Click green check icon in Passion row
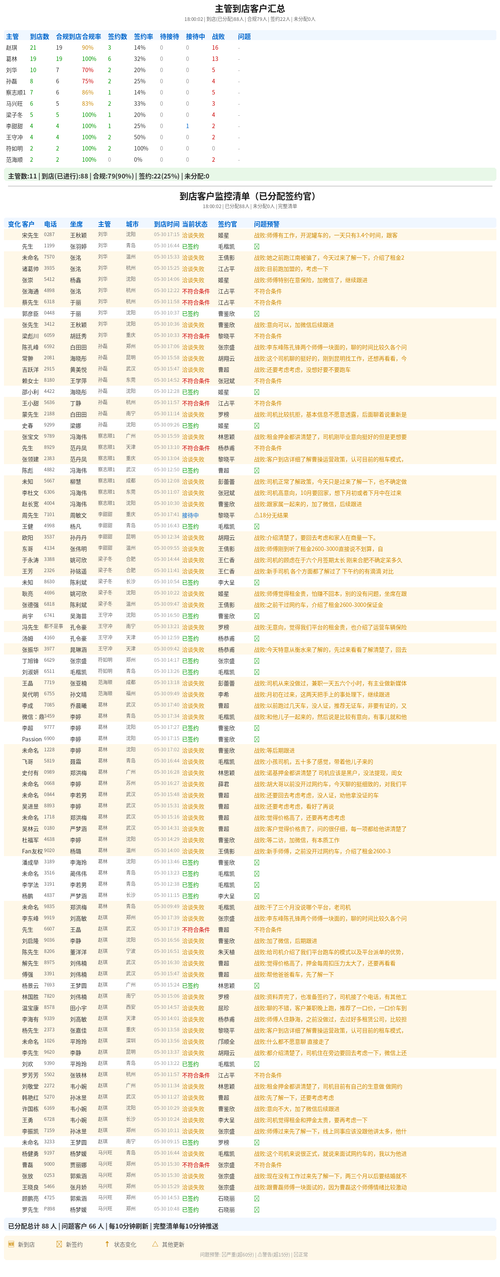This screenshot has height=1277, width=500. [x=256, y=738]
